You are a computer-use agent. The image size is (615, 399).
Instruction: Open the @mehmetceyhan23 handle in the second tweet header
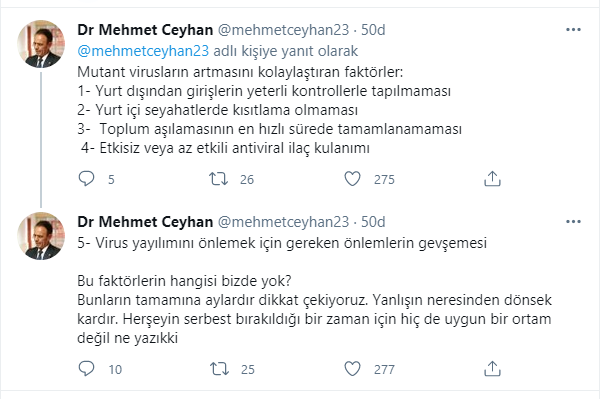283,222
